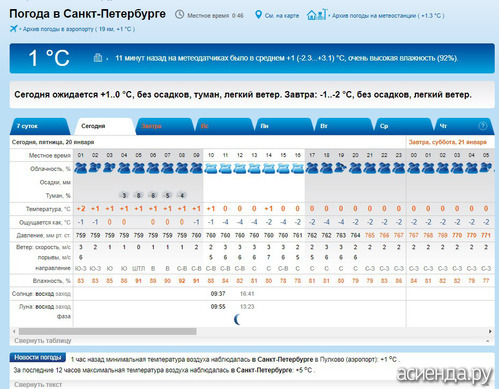Click the crescent moon phase icon
Image resolution: width=499 pixels, height=389 pixels.
tap(237, 319)
